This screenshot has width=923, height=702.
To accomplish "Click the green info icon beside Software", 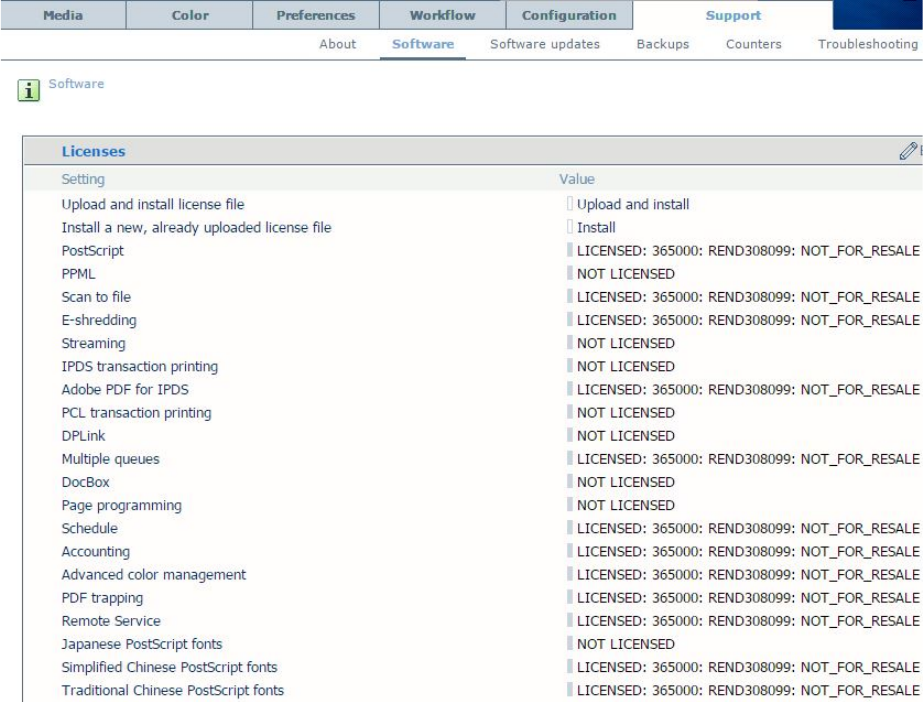I will click(28, 91).
